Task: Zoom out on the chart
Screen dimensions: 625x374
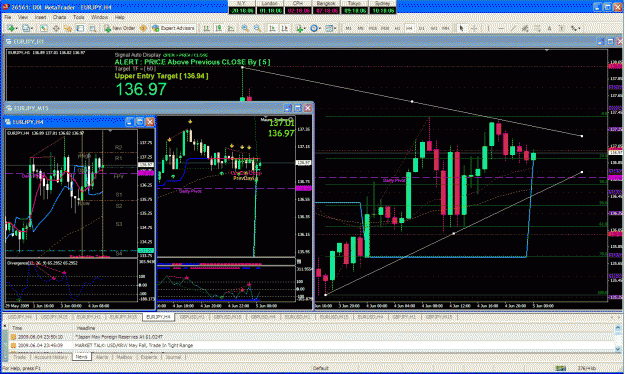Action: [x=257, y=28]
